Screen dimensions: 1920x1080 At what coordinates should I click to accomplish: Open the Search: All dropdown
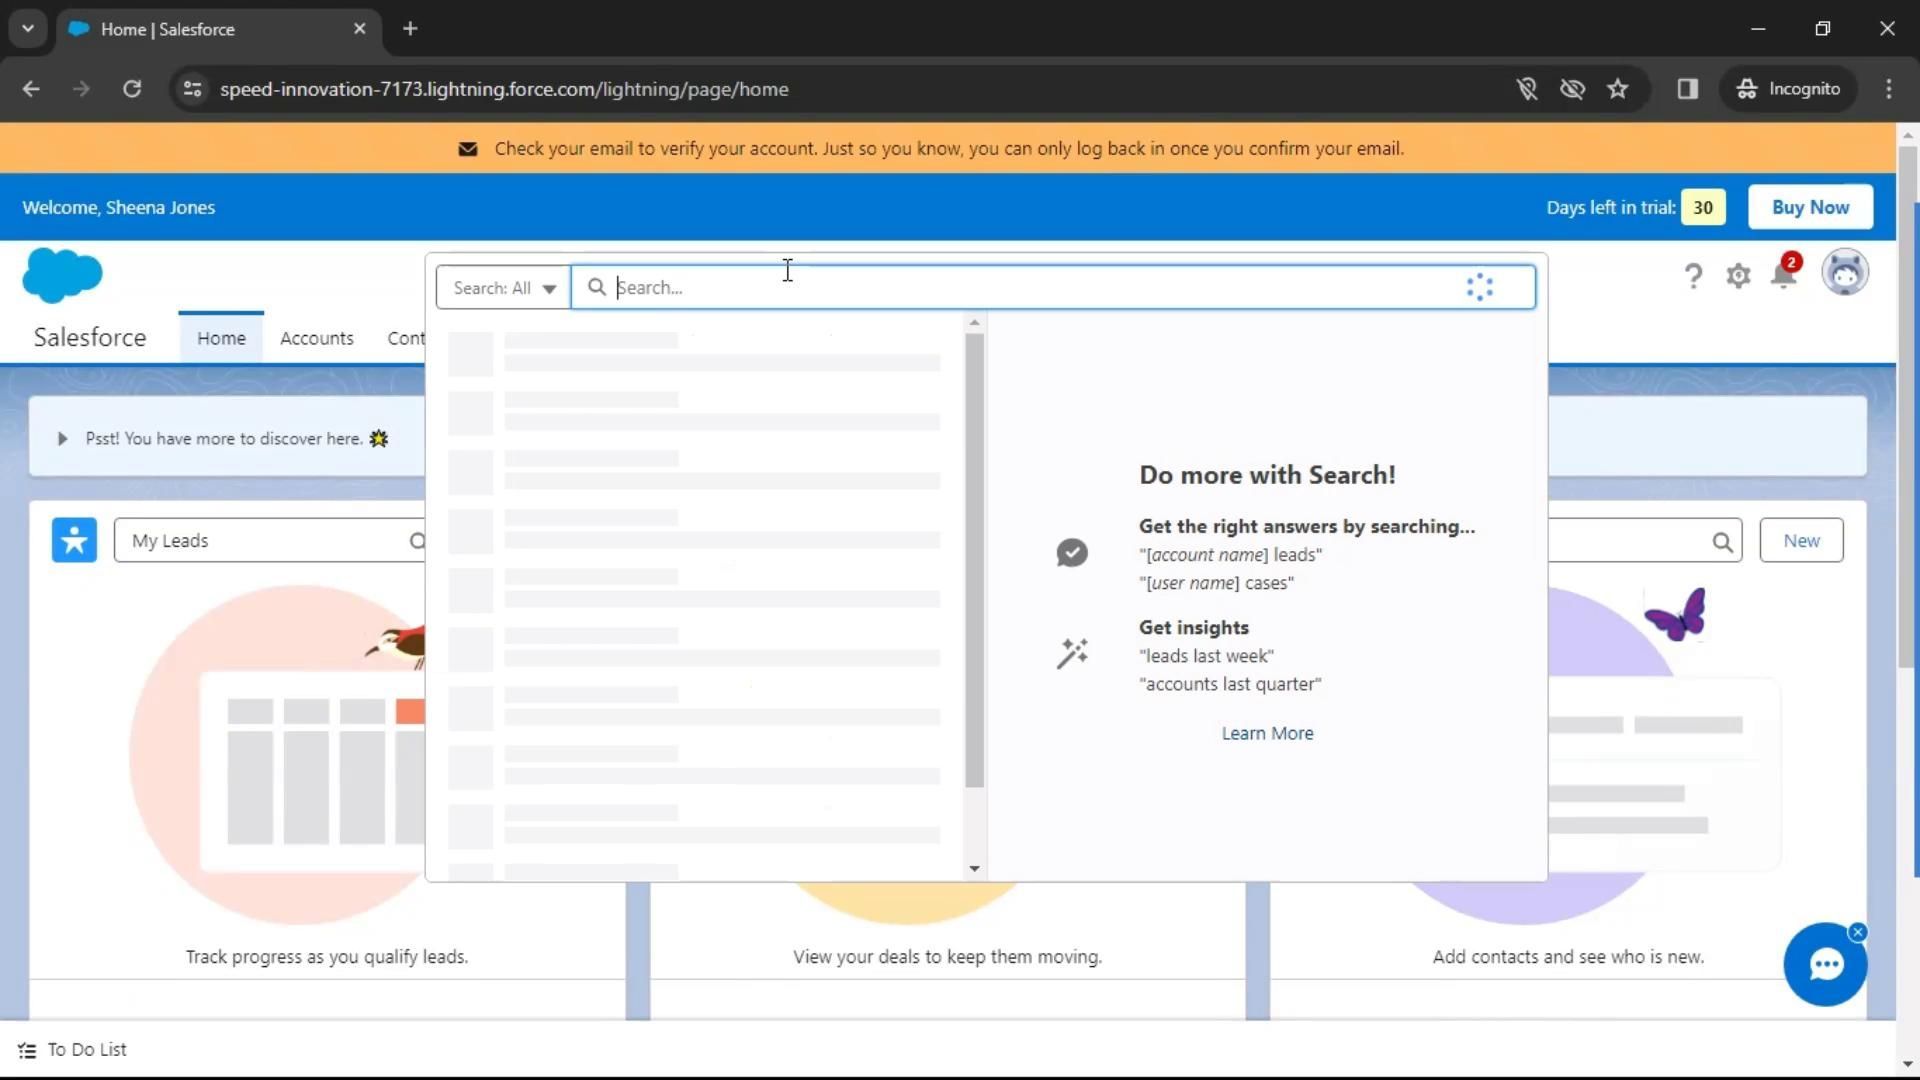point(503,288)
